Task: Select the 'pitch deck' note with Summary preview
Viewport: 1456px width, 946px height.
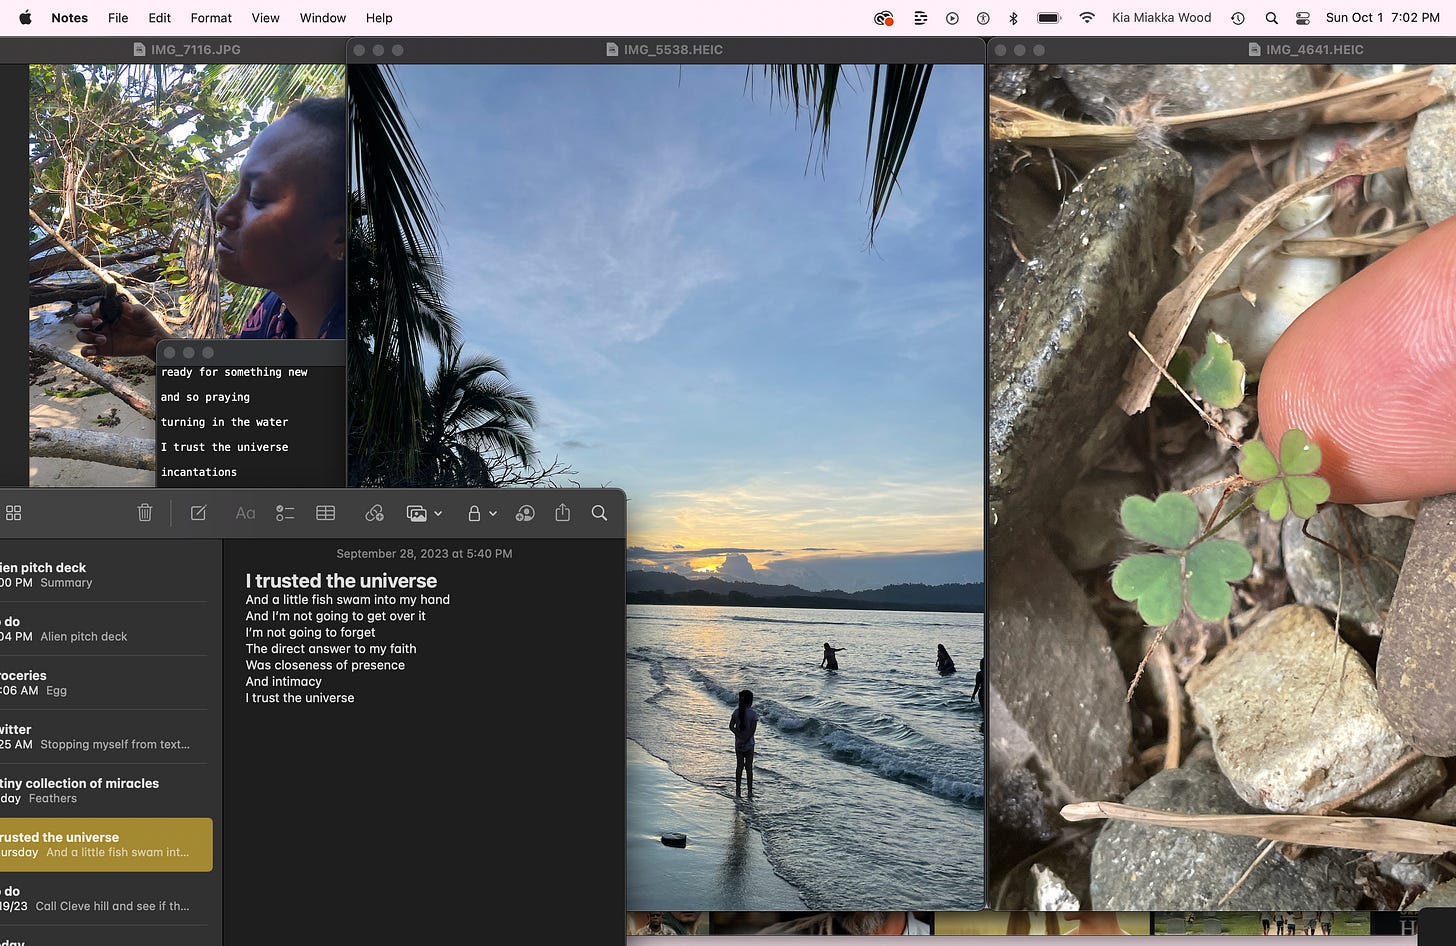Action: 105,575
